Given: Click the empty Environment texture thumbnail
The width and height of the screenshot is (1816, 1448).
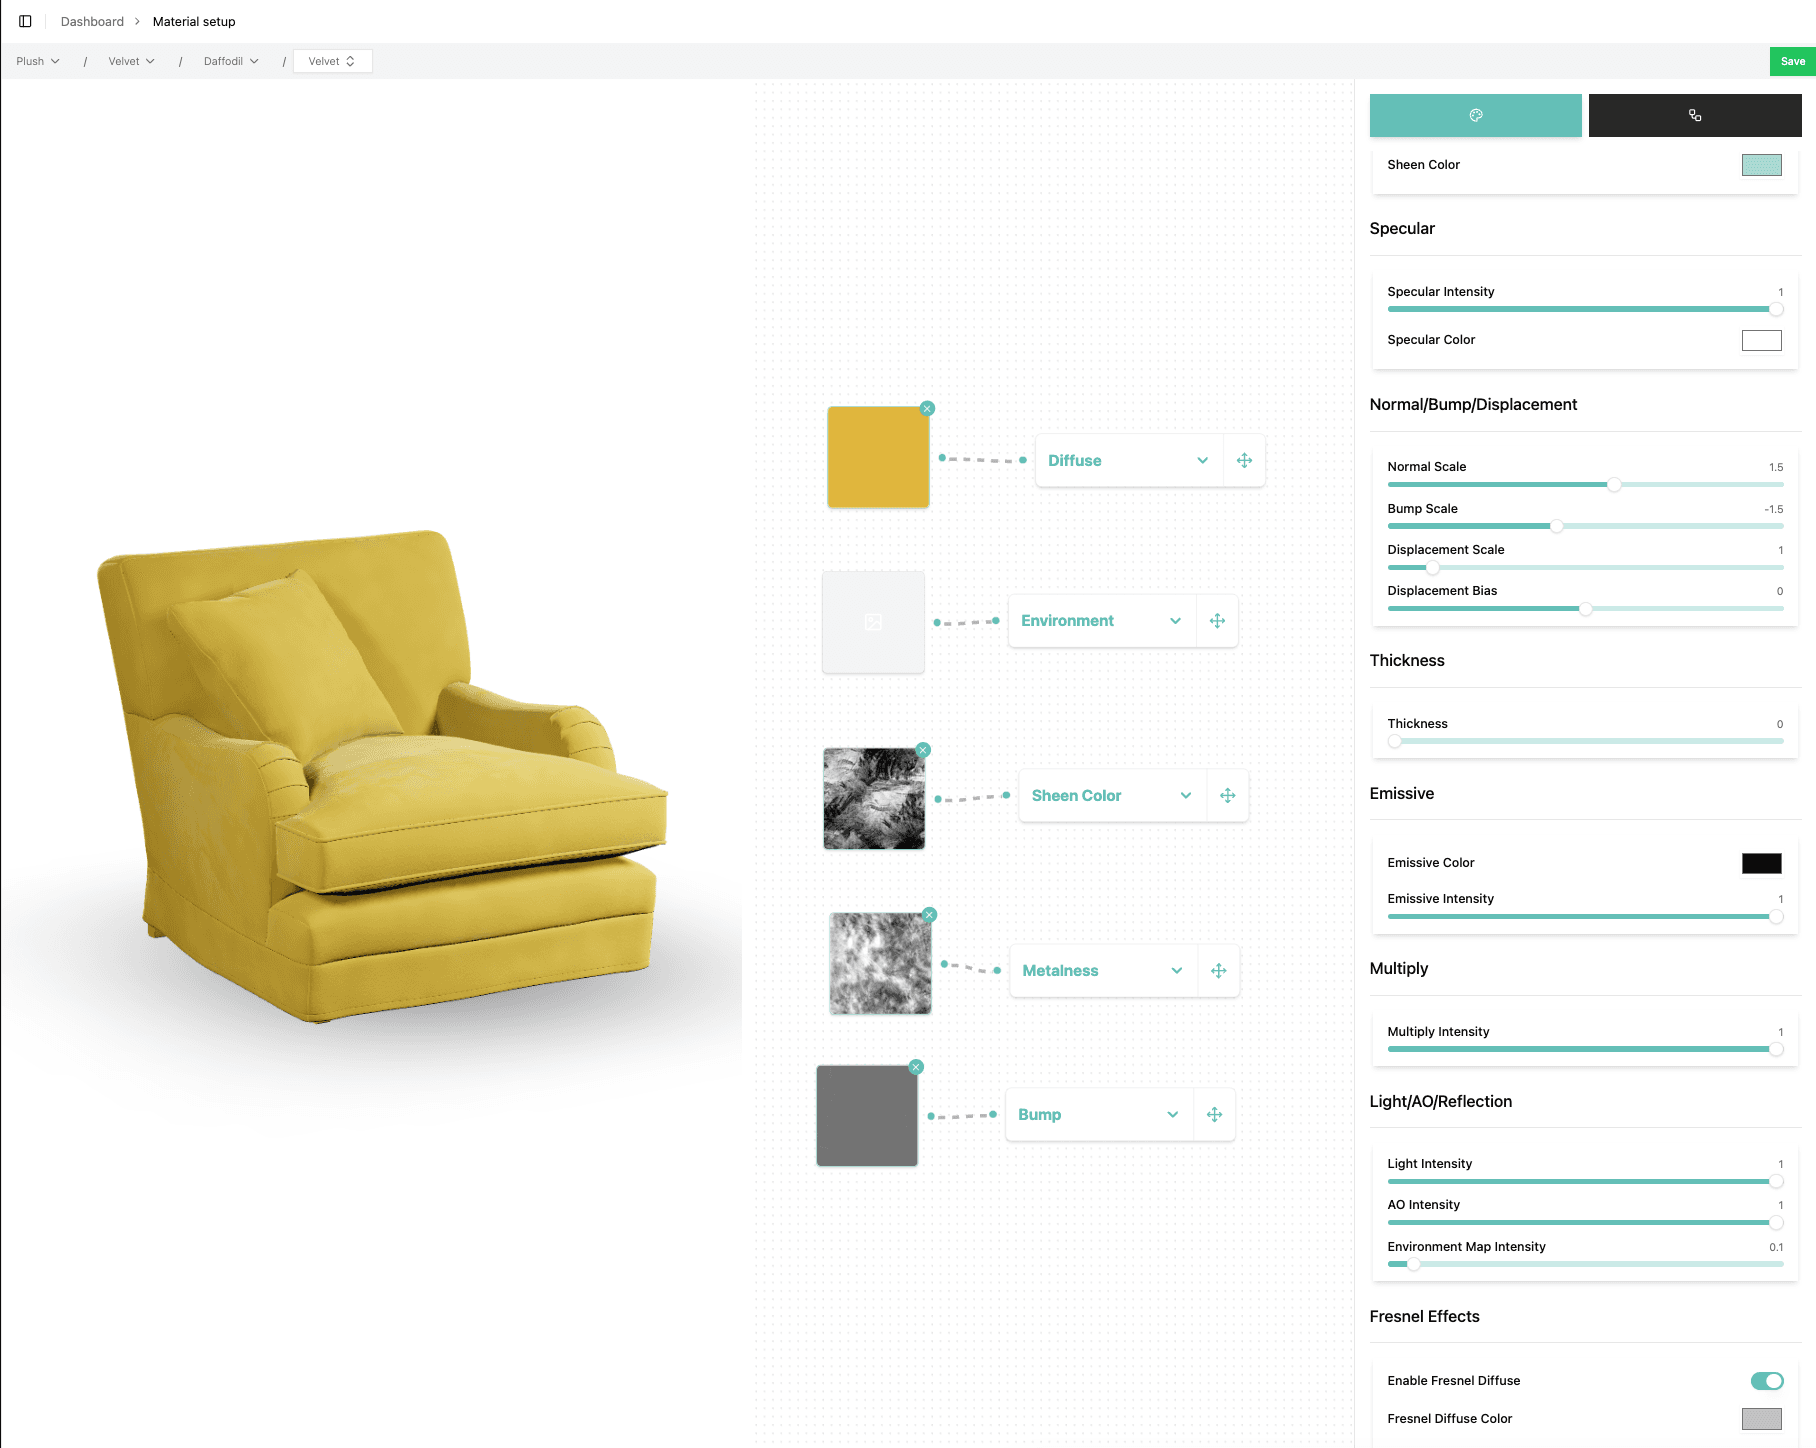Looking at the screenshot, I should tap(873, 622).
